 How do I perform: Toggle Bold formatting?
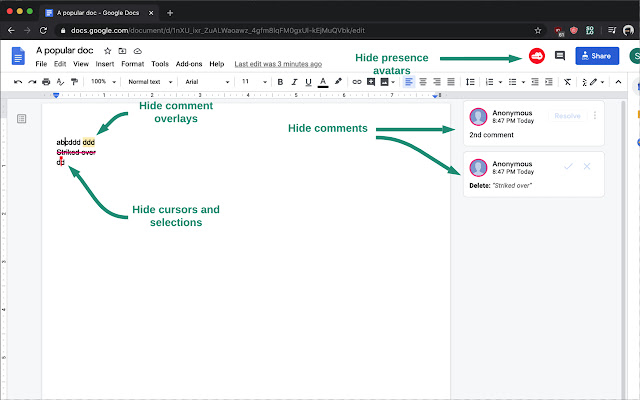point(281,81)
